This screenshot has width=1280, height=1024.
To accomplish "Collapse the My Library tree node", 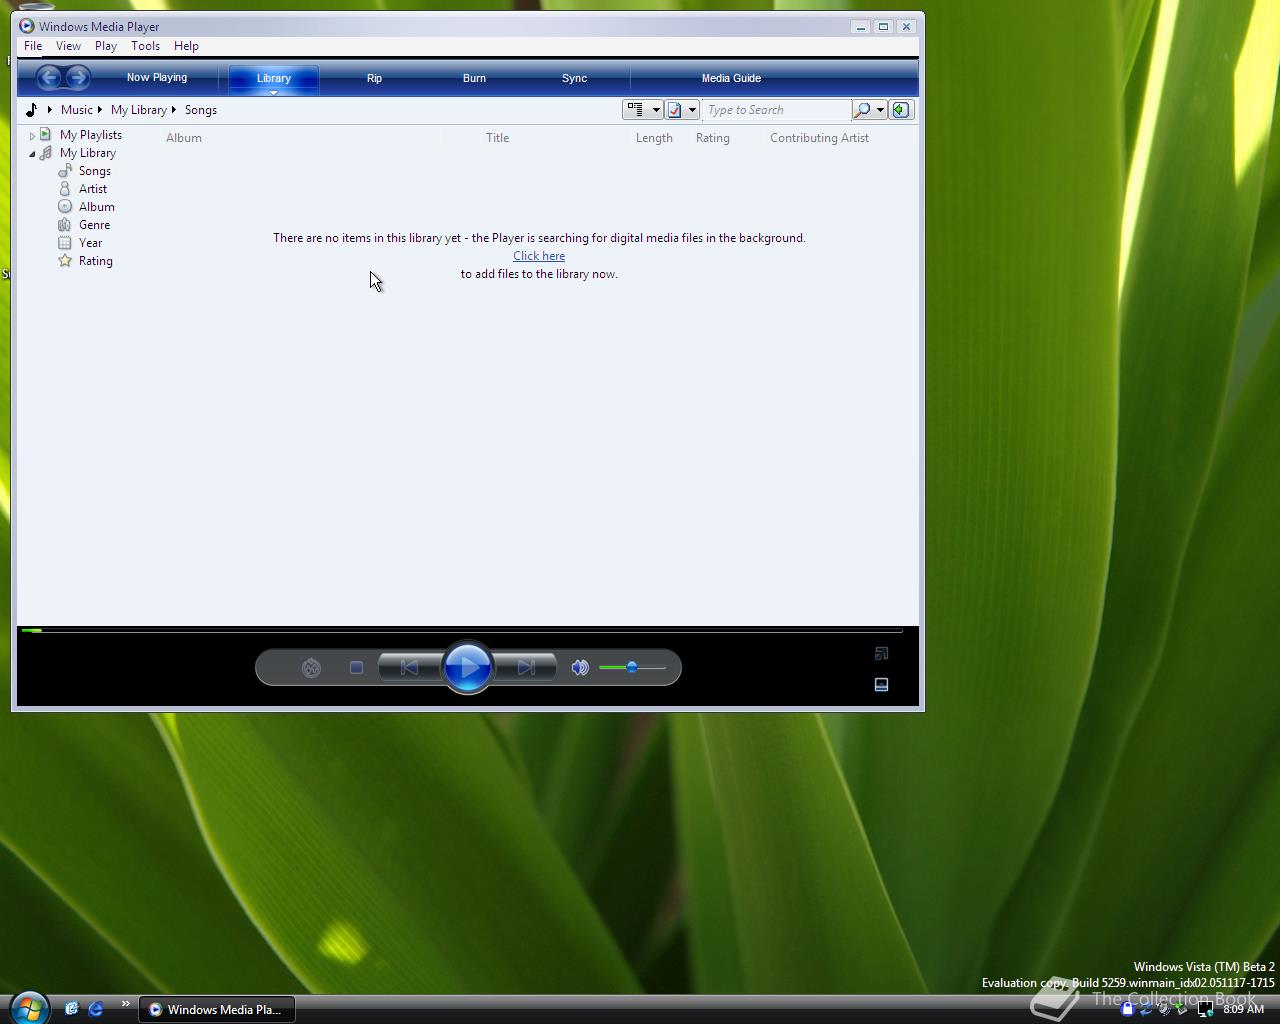I will point(32,154).
